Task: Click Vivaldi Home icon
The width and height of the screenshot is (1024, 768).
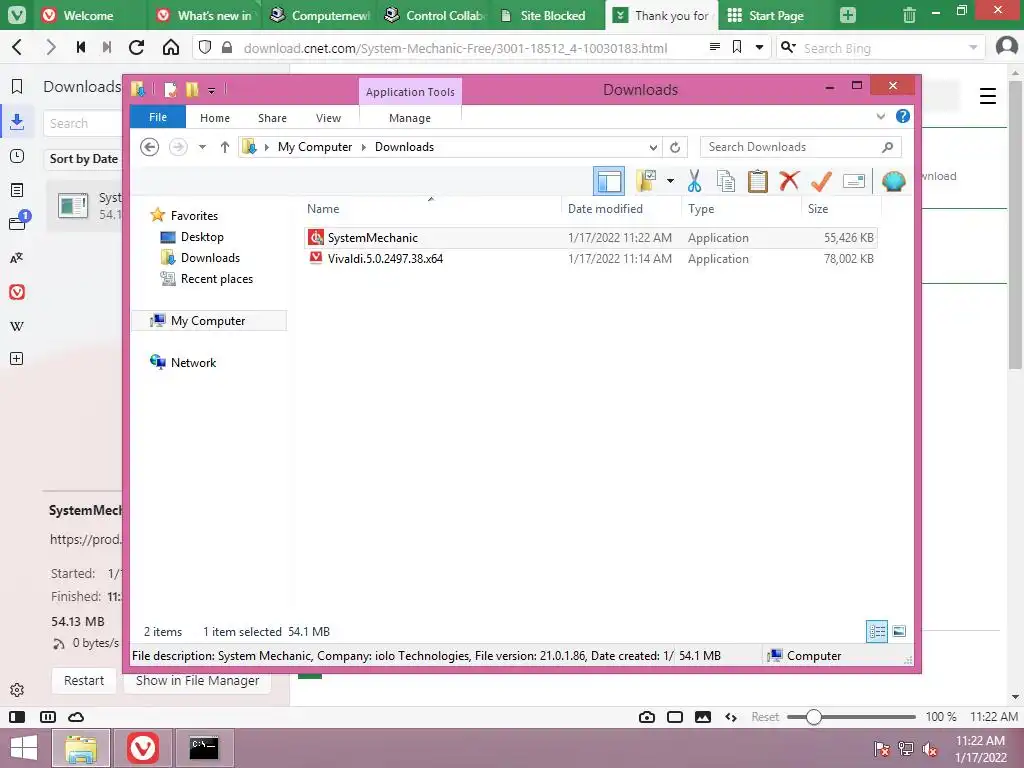Action: tap(171, 47)
